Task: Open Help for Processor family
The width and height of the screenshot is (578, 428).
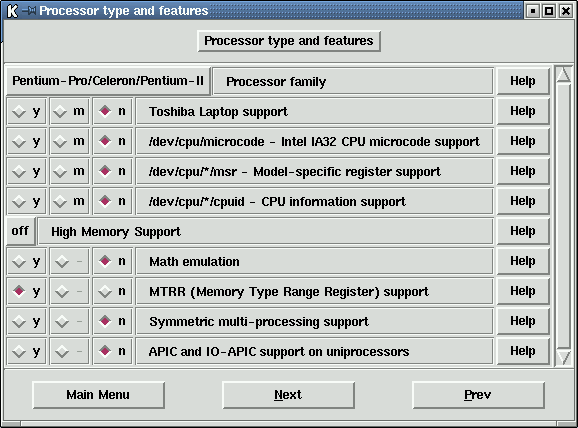Action: click(x=523, y=81)
